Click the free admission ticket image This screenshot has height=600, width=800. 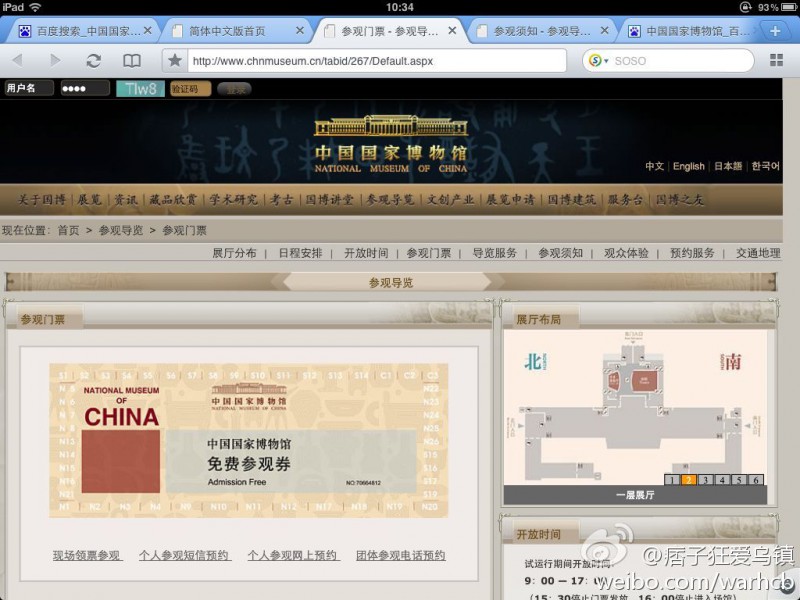tap(248, 441)
